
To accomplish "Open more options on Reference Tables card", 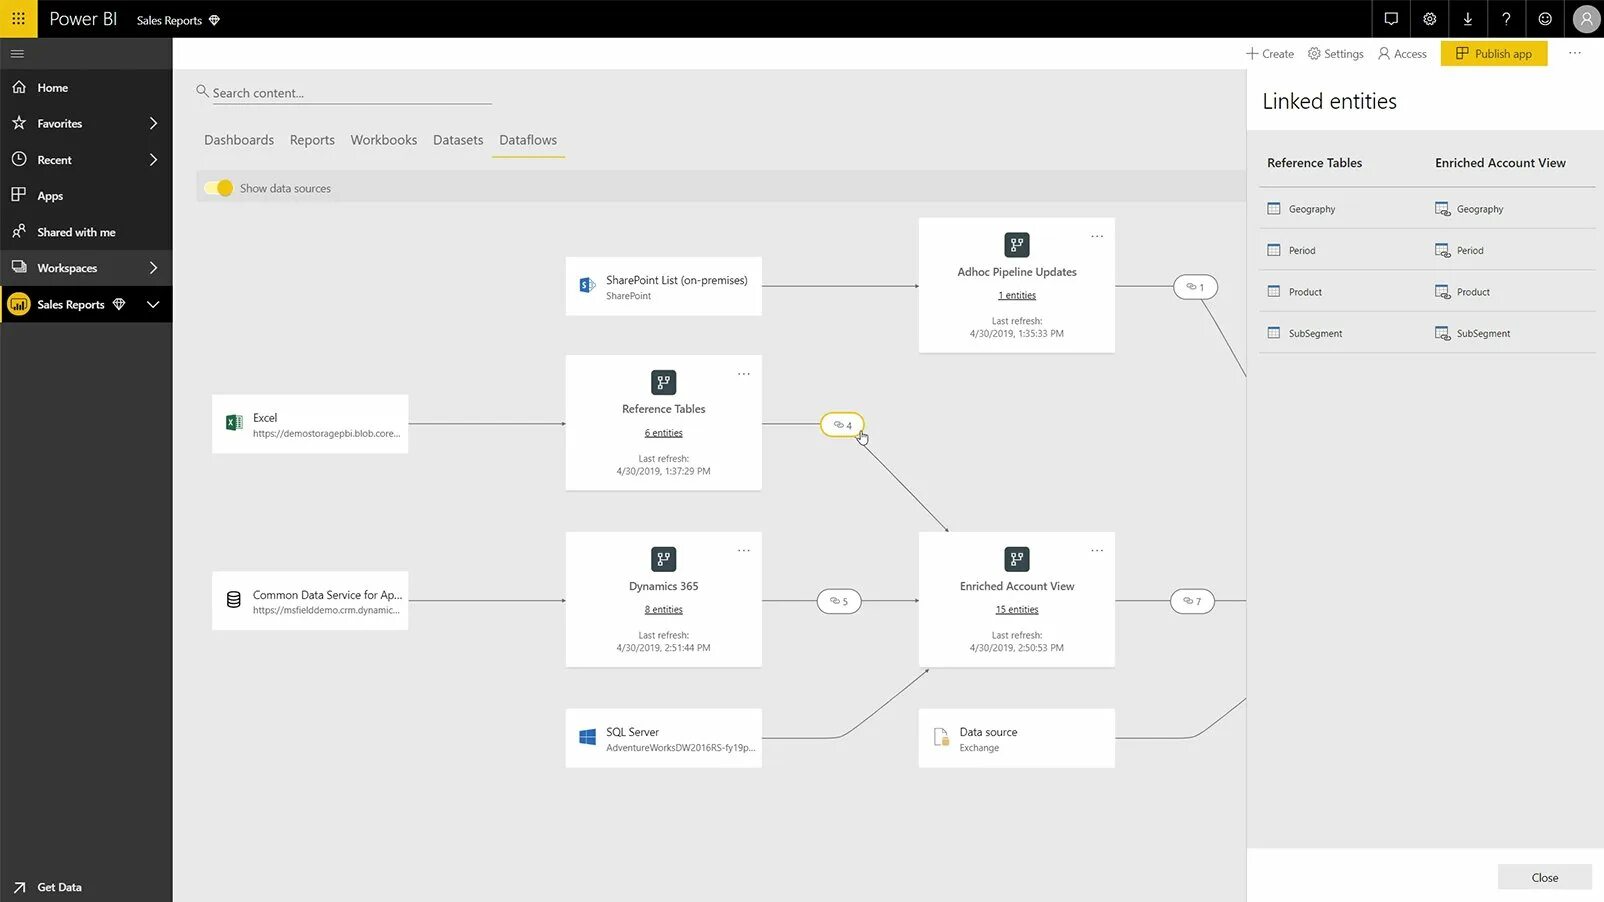I will (744, 374).
